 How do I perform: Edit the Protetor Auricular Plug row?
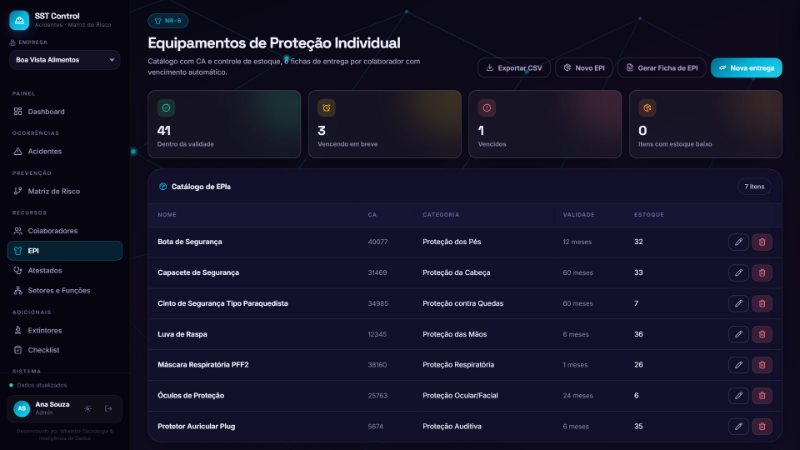click(738, 426)
